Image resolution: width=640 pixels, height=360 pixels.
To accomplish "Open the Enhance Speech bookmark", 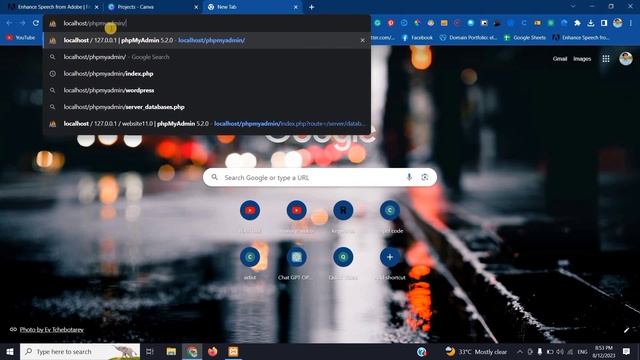I will pos(581,38).
